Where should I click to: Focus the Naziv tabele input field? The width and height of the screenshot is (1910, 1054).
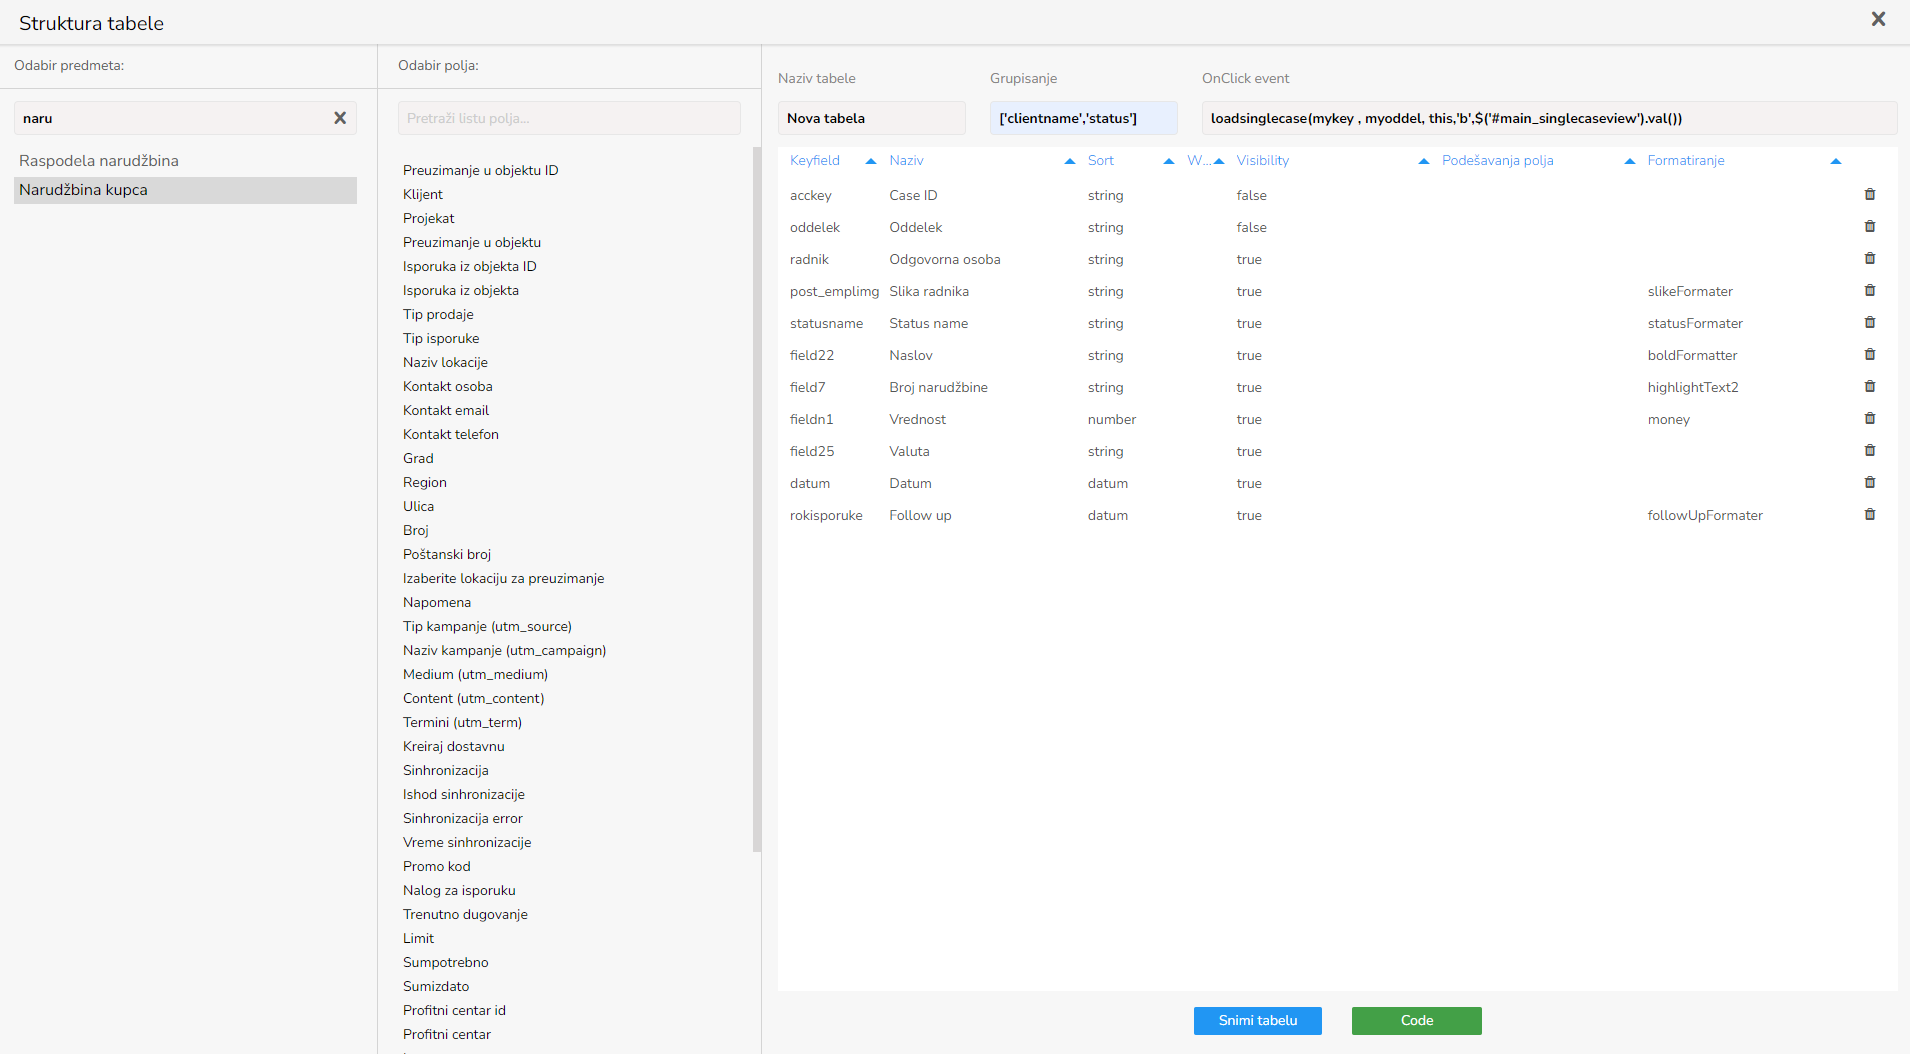pos(872,118)
